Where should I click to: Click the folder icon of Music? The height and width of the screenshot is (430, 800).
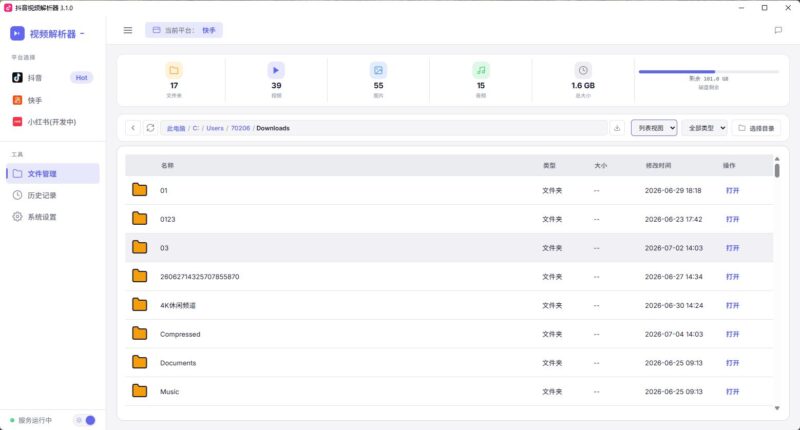point(139,391)
